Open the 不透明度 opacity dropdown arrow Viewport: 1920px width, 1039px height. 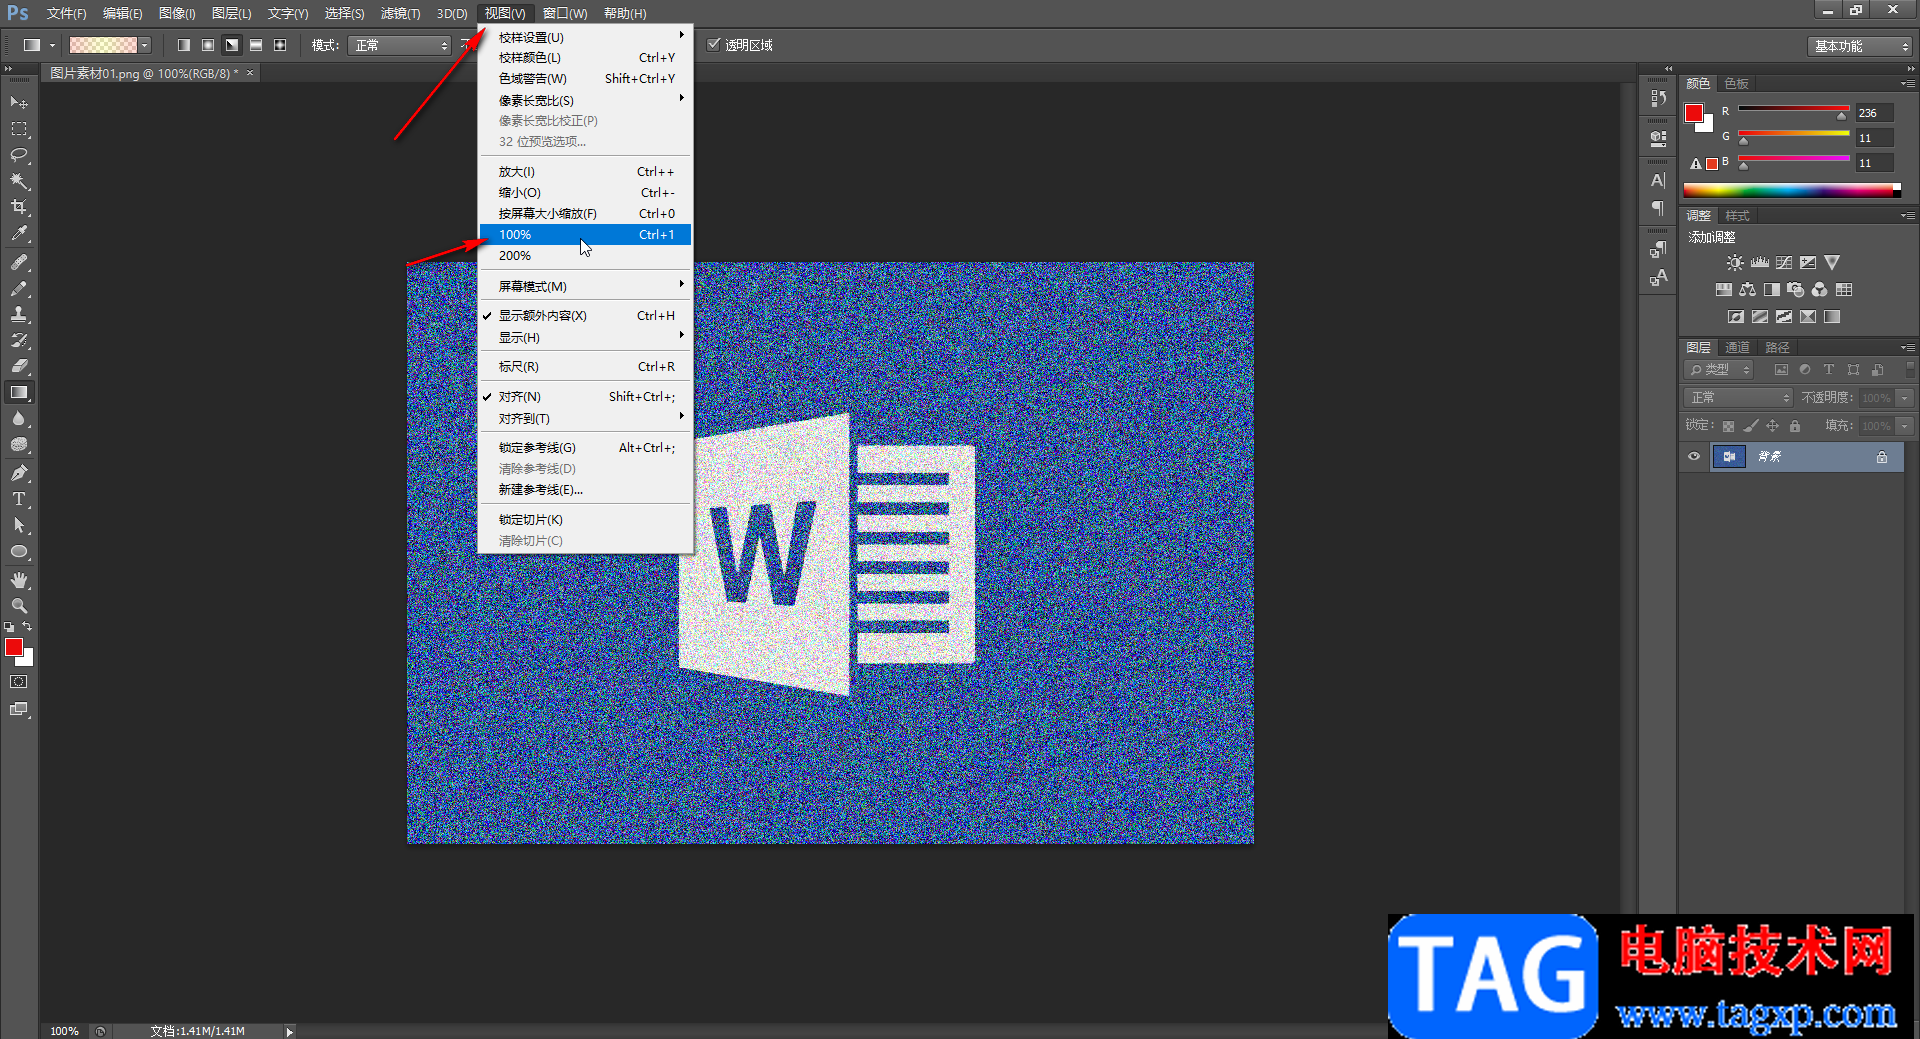1905,398
